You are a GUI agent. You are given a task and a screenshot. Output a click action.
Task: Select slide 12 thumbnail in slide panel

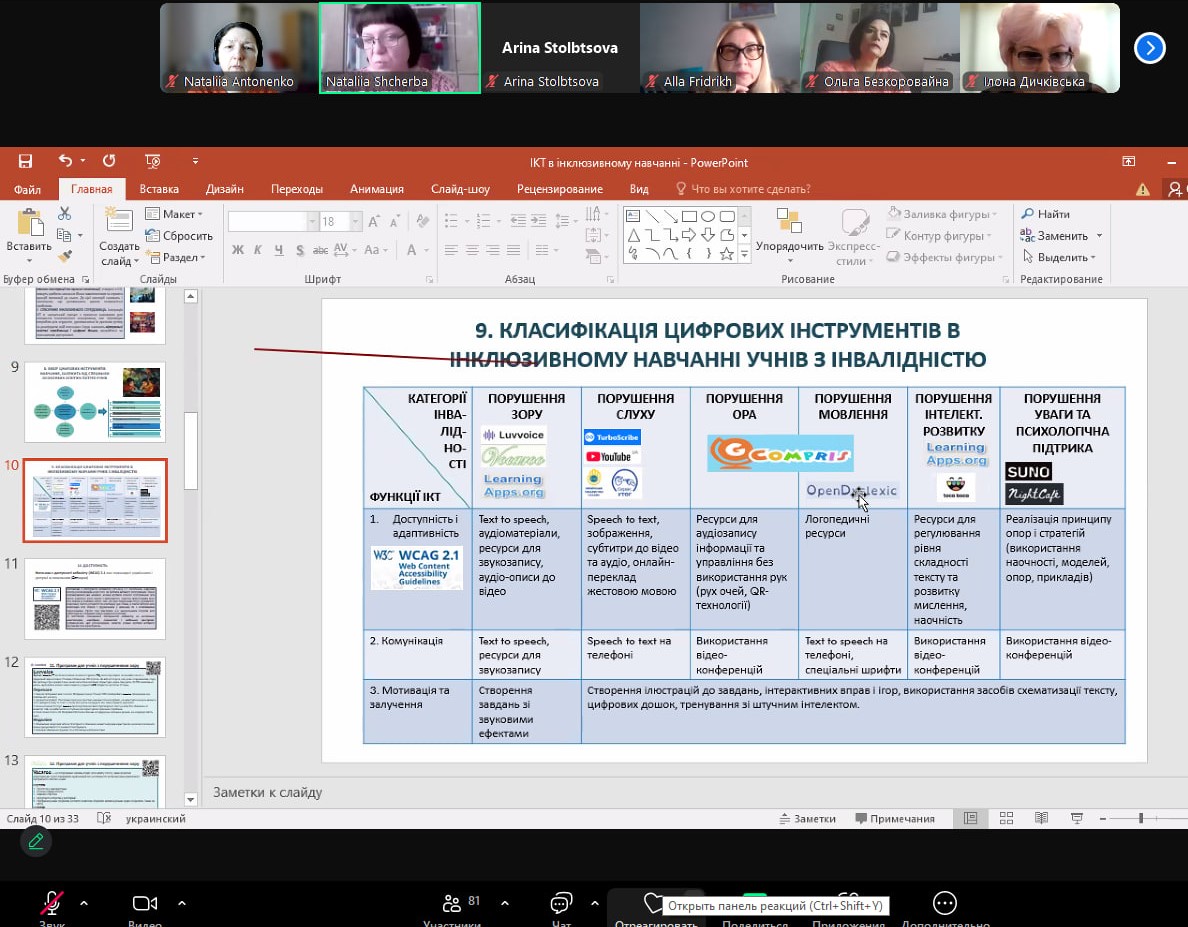click(x=95, y=697)
